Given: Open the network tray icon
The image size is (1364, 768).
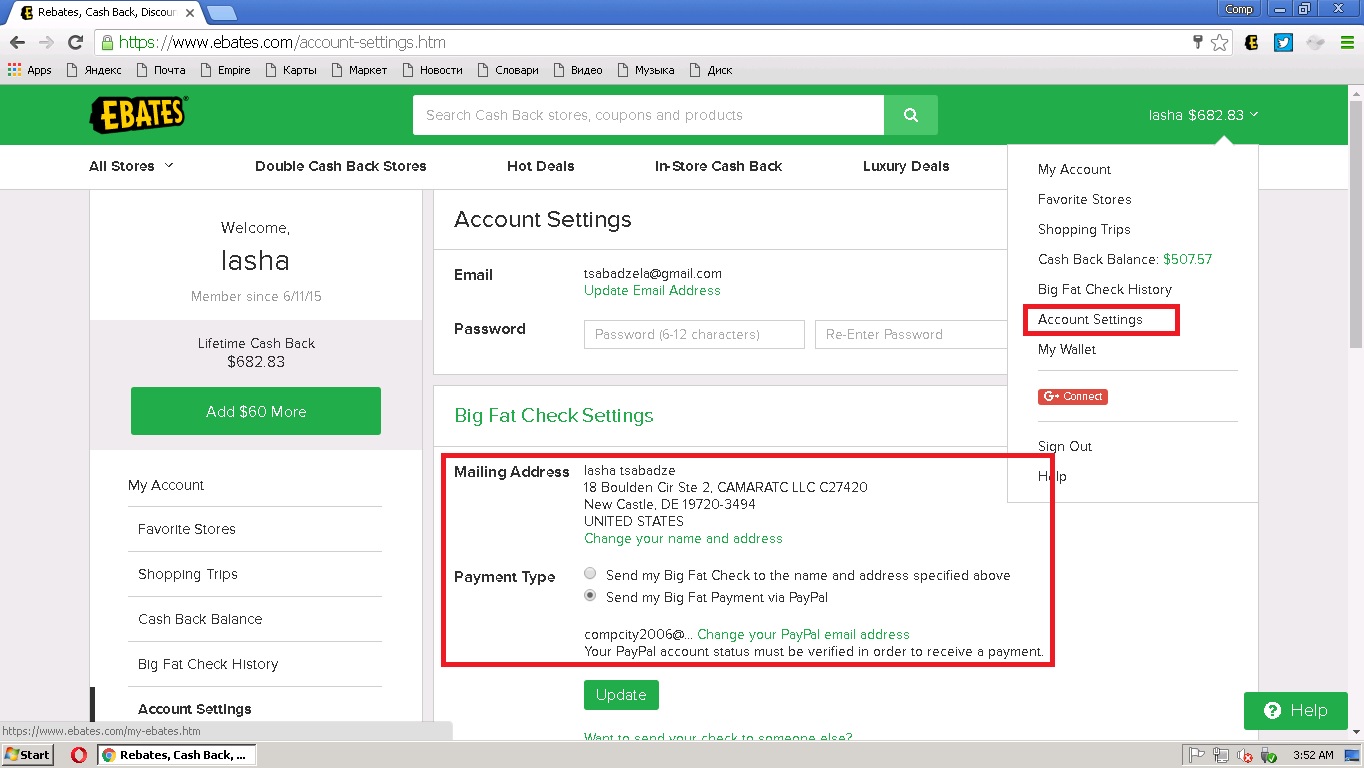Looking at the screenshot, I should pos(1221,755).
